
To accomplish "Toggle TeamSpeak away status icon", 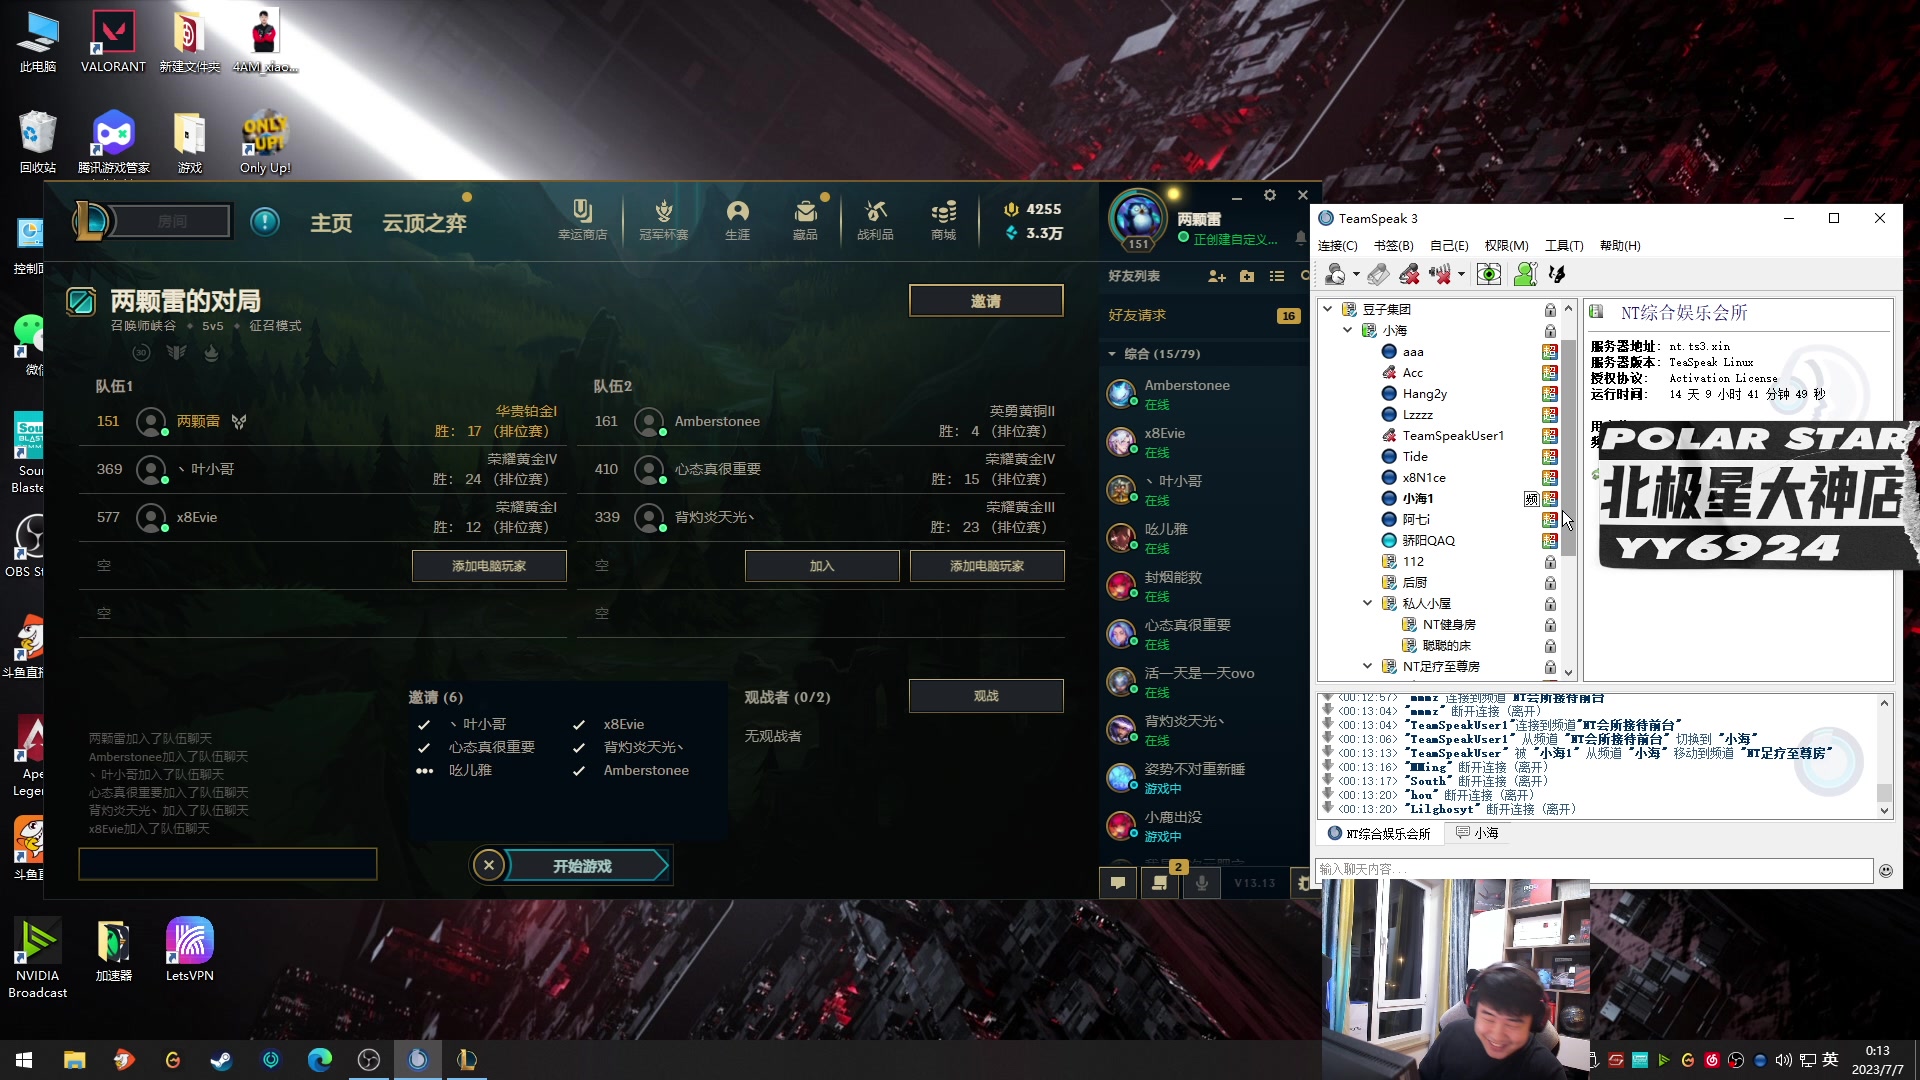I will click(x=1334, y=274).
